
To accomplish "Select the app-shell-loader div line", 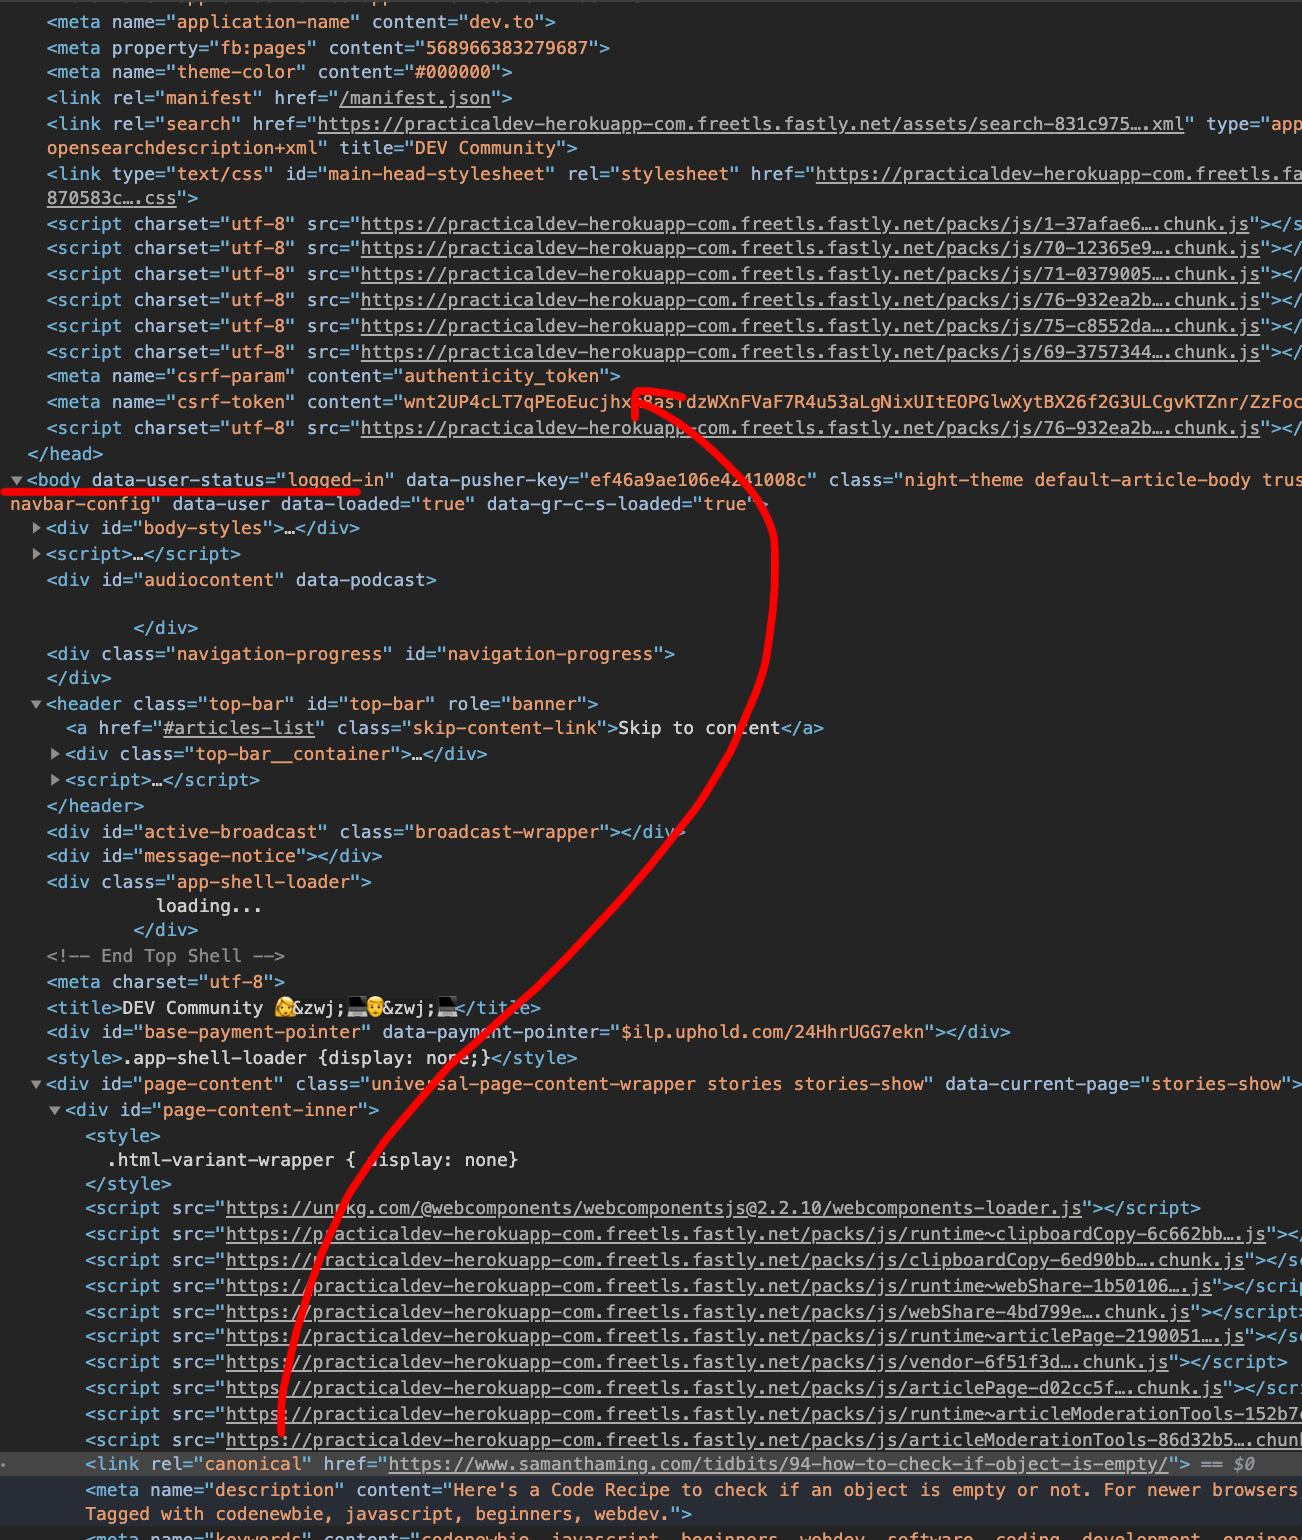I will 209,882.
